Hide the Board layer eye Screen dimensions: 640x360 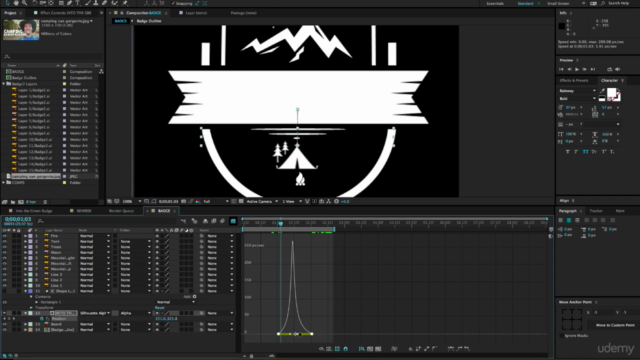pos(4,324)
